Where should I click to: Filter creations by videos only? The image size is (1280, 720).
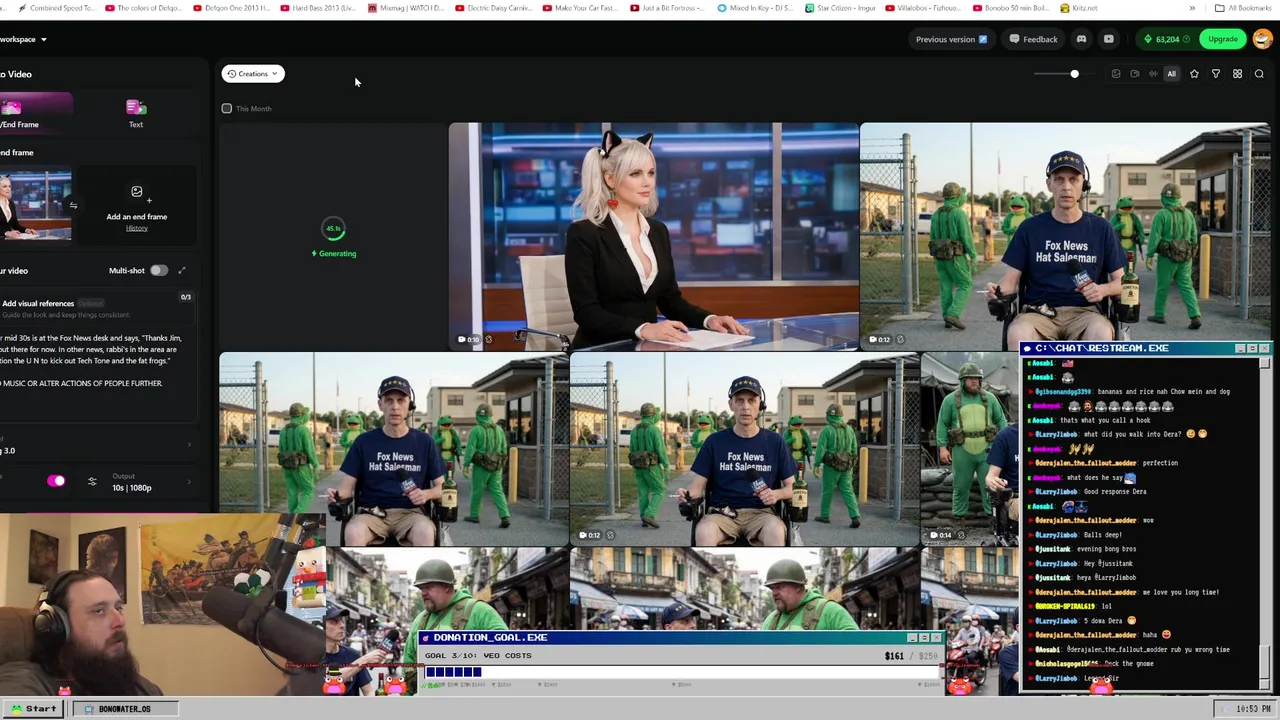(1134, 74)
